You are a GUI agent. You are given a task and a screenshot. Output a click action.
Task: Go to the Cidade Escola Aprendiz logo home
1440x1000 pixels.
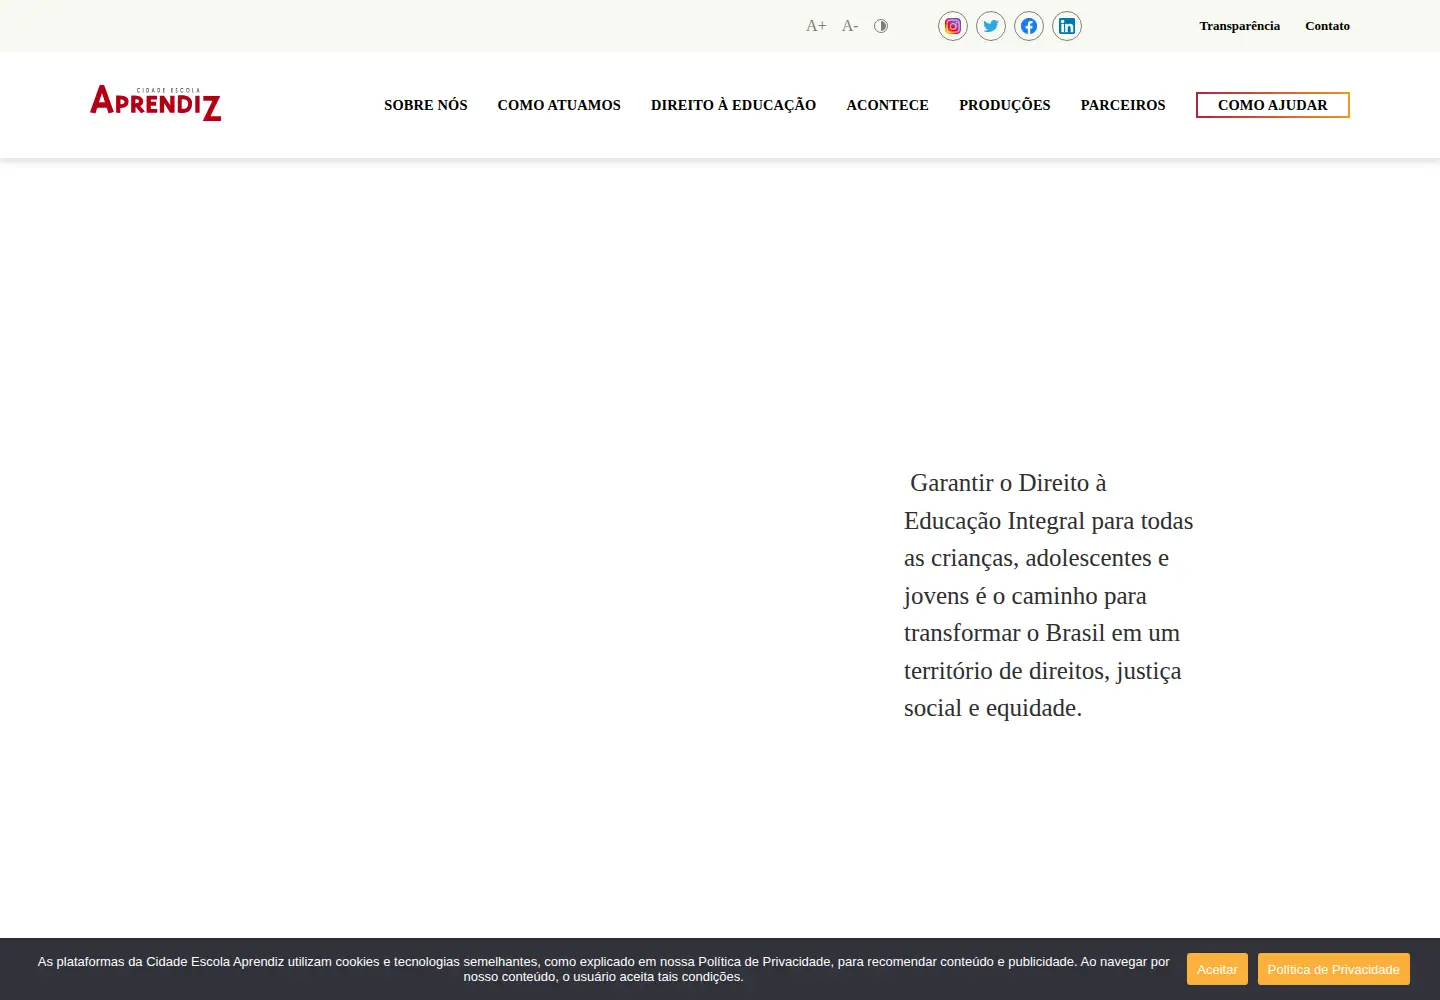click(x=155, y=103)
